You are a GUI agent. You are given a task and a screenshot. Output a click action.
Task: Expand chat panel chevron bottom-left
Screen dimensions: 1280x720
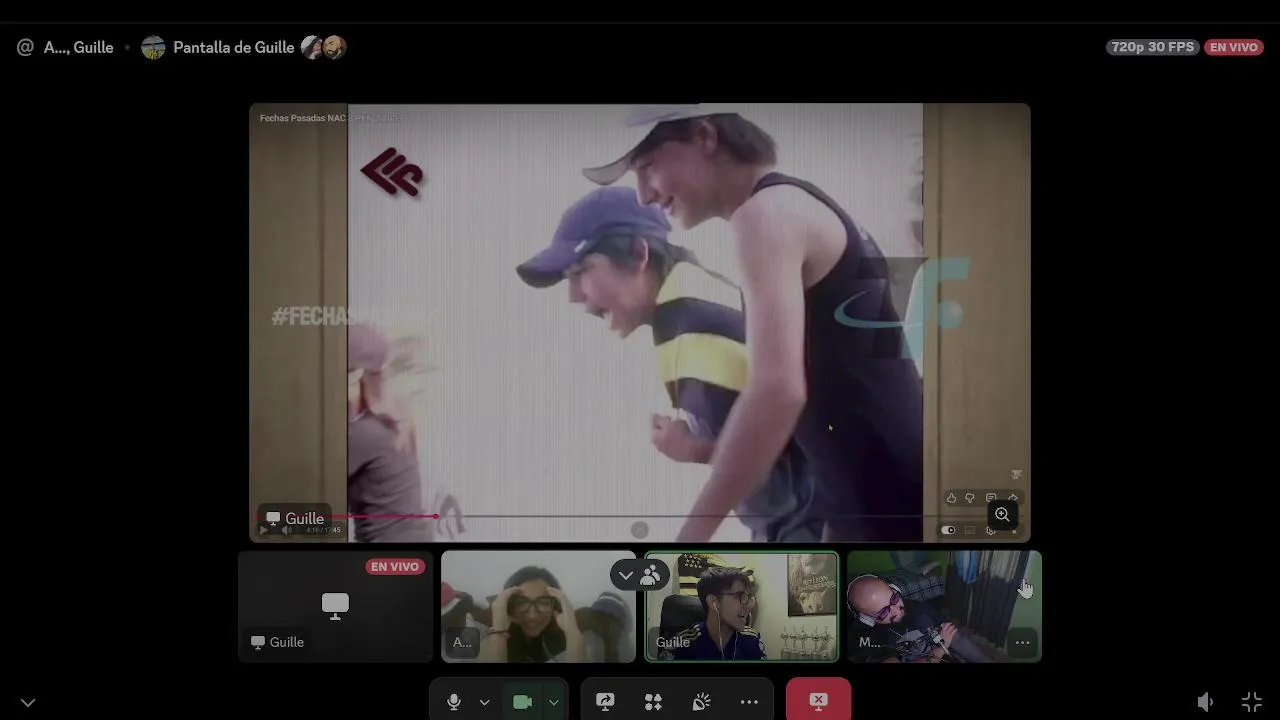(28, 703)
